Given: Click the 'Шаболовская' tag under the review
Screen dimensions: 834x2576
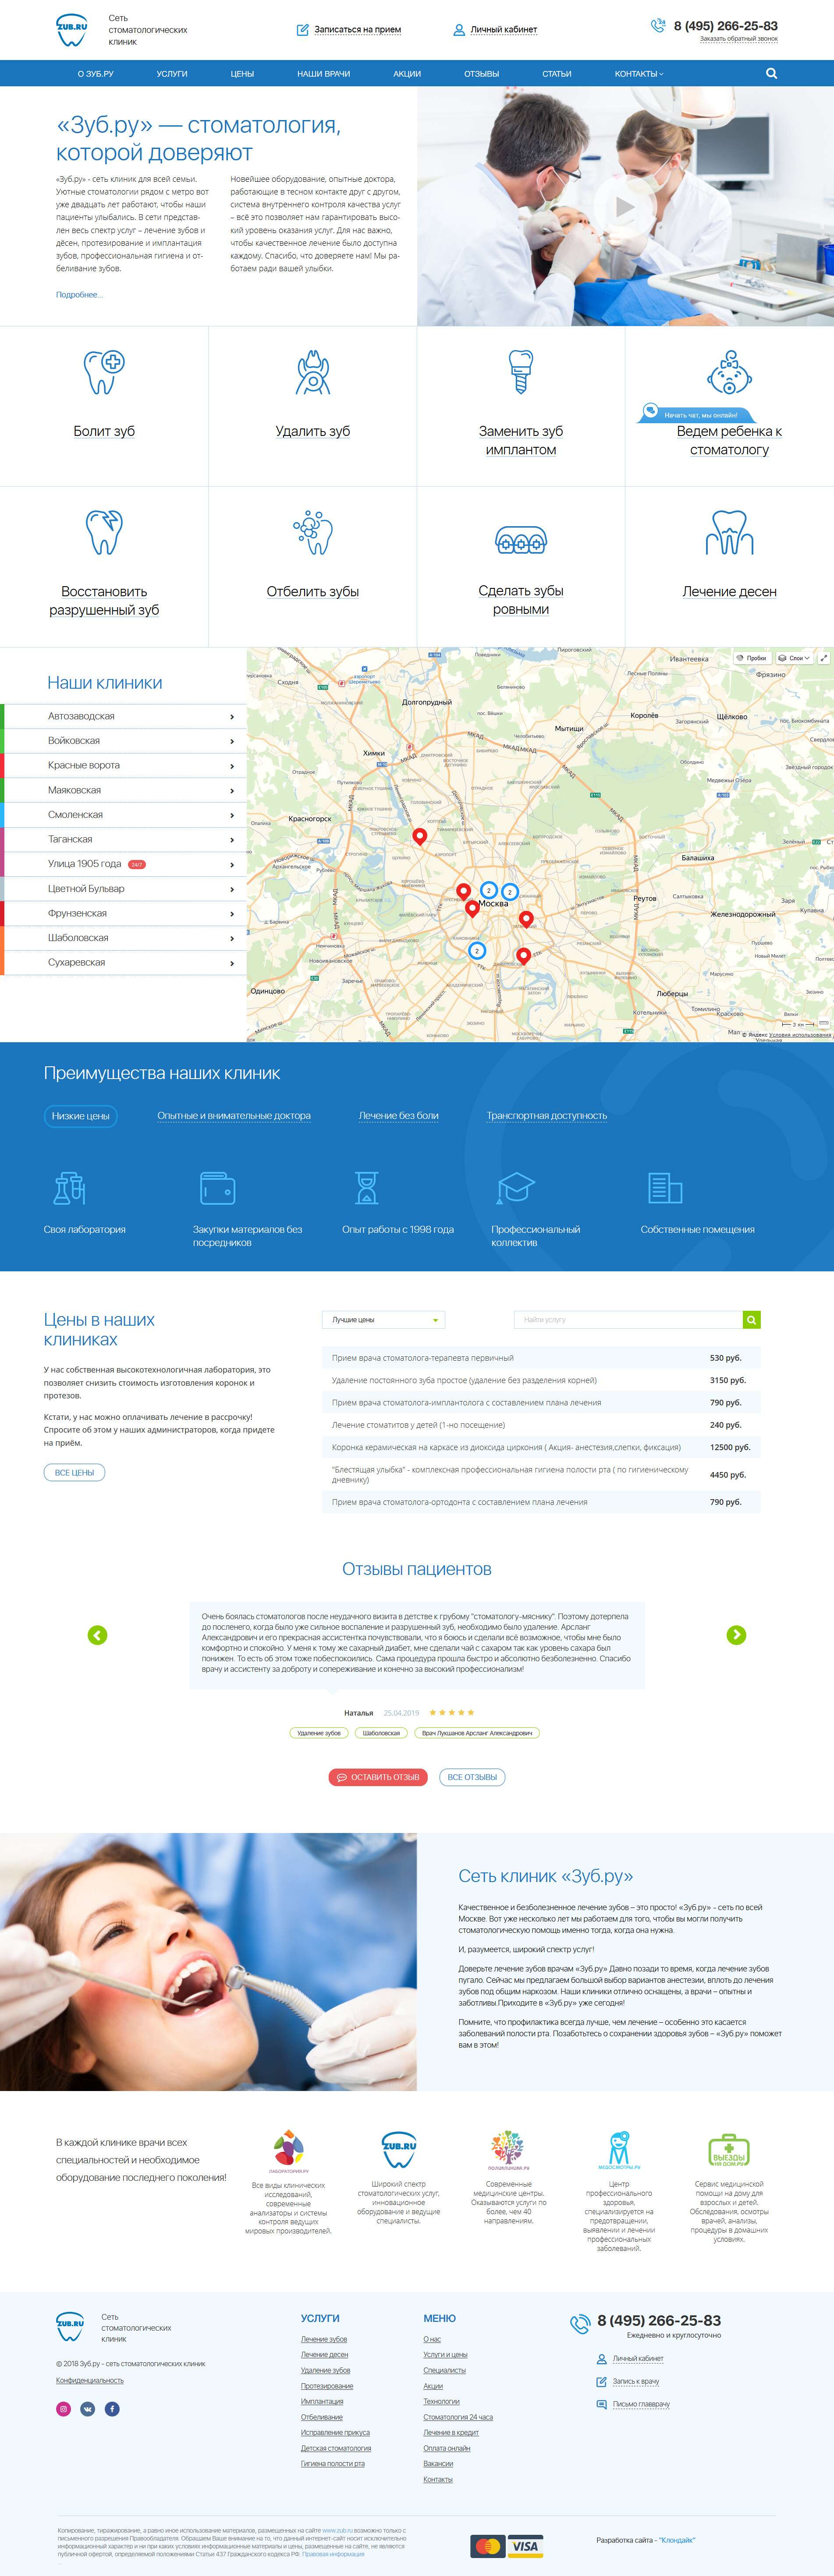Looking at the screenshot, I should tap(381, 1733).
